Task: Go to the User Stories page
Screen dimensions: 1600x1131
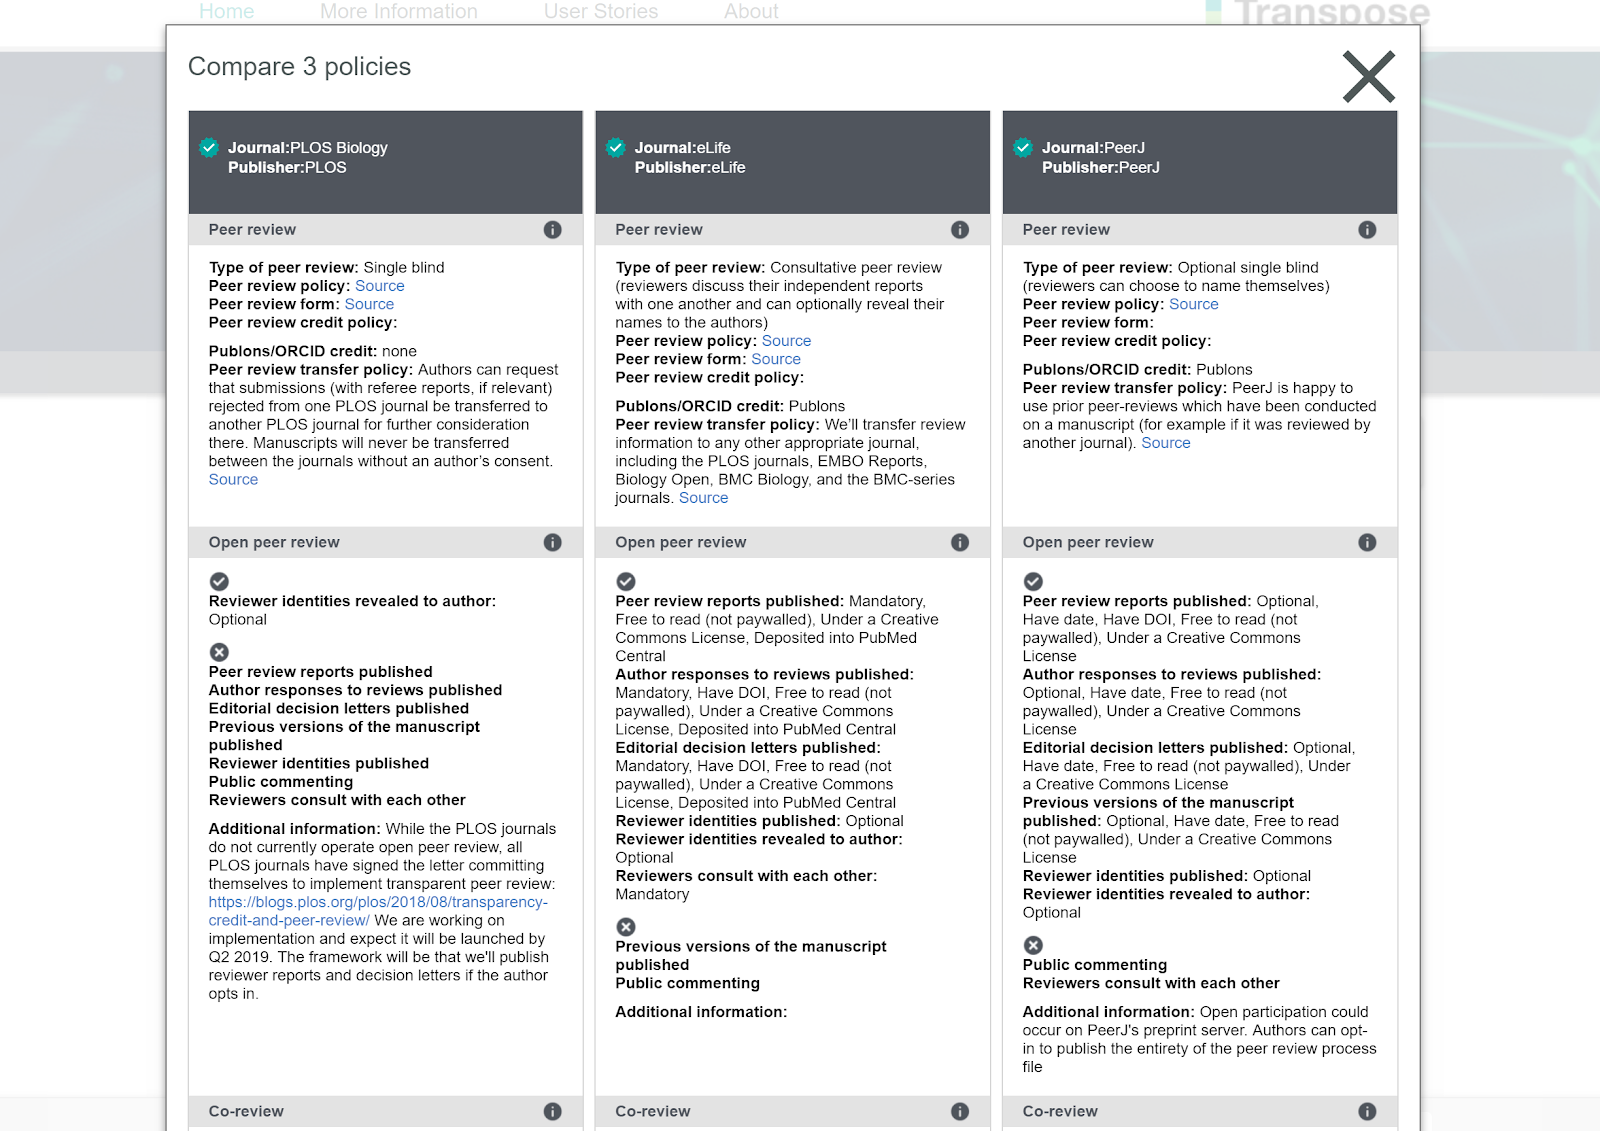Action: coord(601,12)
